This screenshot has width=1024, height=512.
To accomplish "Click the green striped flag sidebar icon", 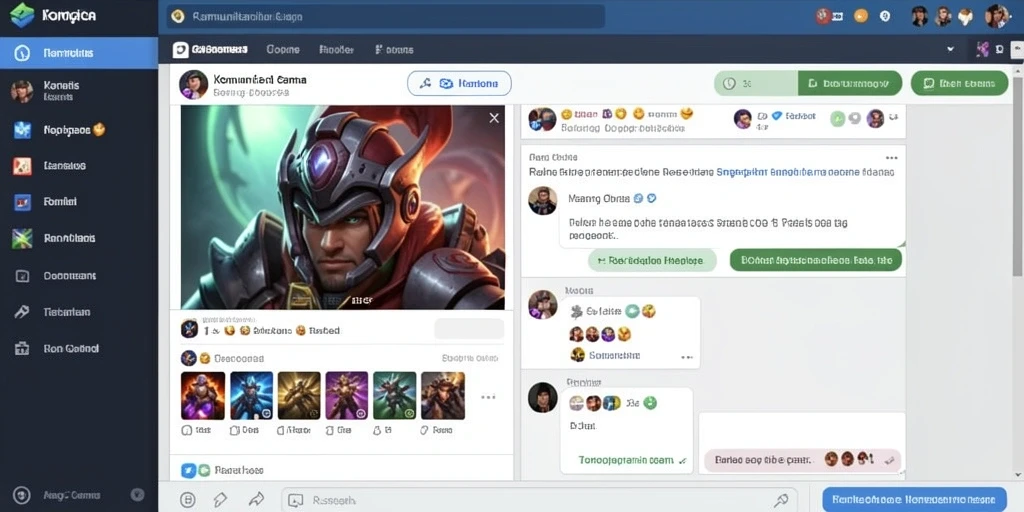I will pos(22,239).
